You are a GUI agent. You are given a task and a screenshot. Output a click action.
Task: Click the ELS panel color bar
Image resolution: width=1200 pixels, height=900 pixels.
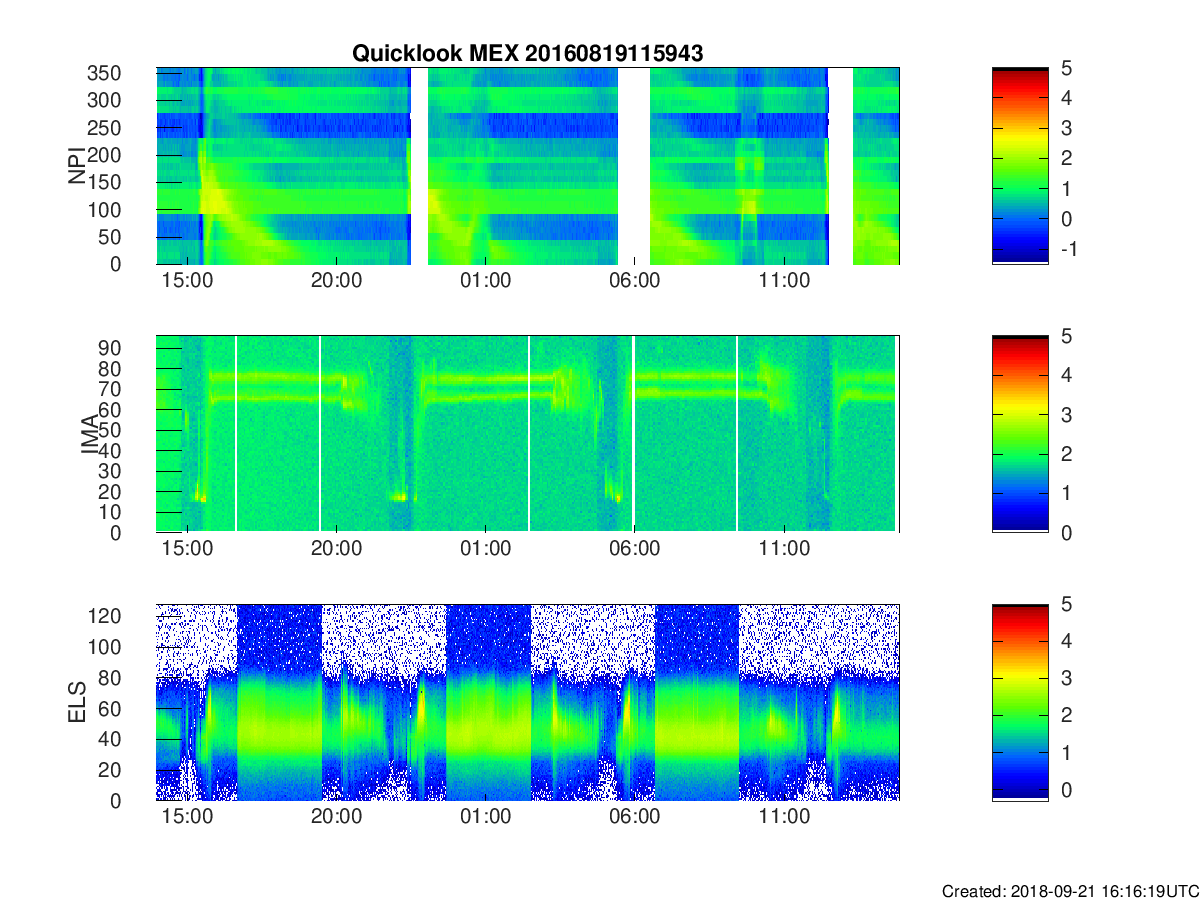pyautogui.click(x=1020, y=702)
